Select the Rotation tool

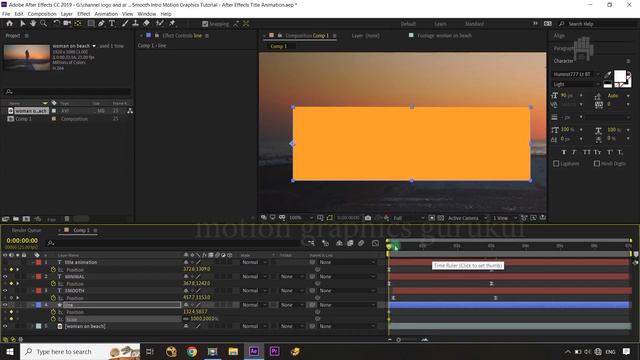56,24
